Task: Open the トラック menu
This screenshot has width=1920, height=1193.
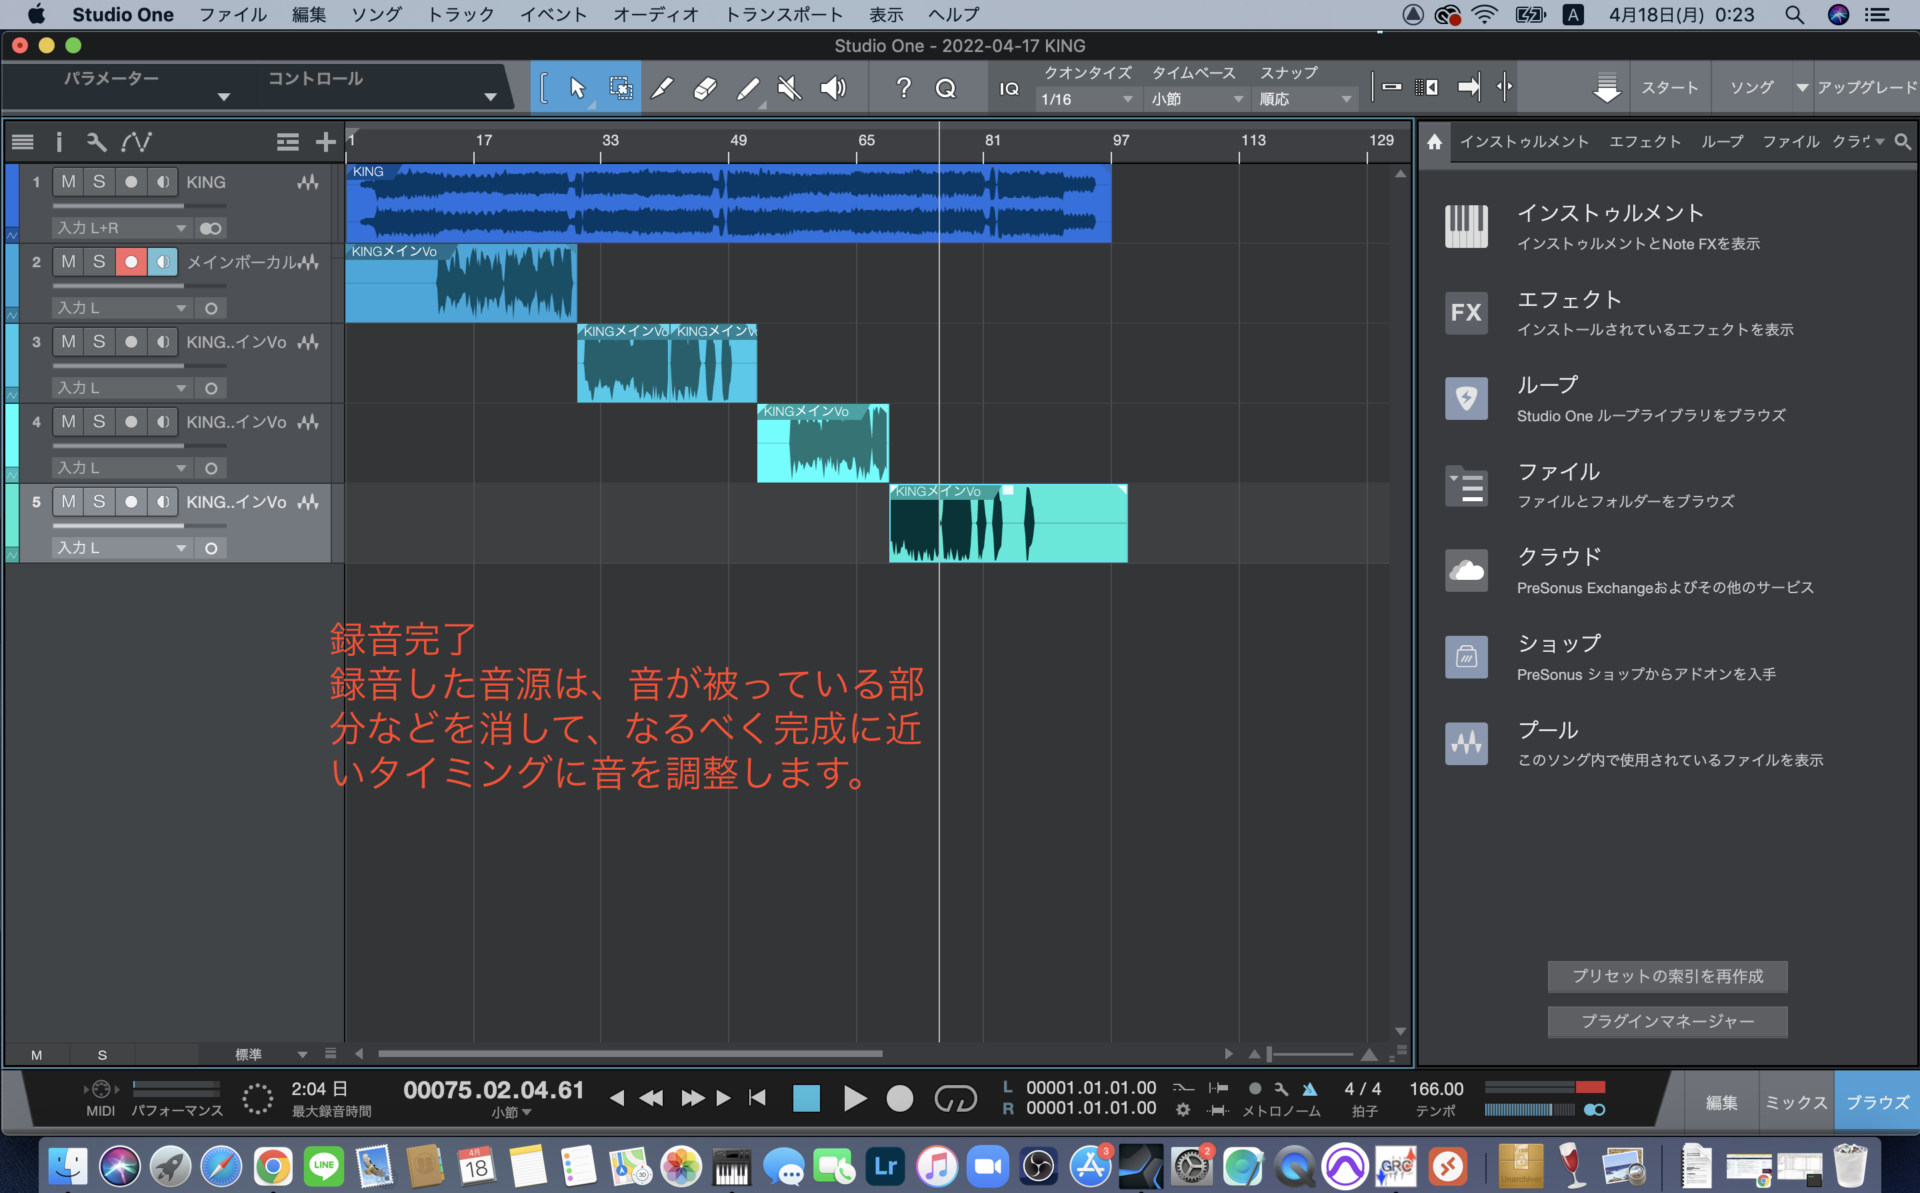Action: click(x=460, y=14)
